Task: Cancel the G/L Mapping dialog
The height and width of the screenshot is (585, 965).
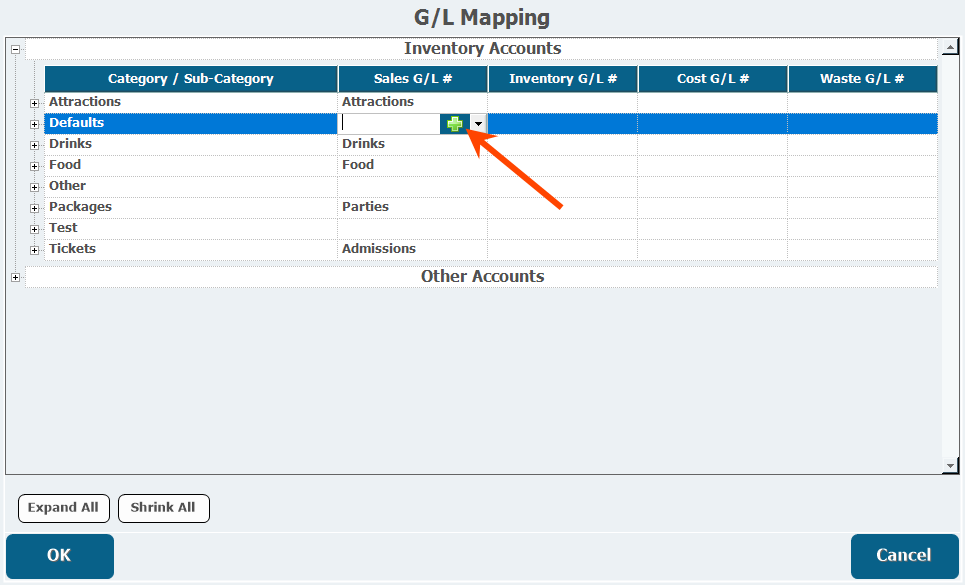Action: coord(905,556)
